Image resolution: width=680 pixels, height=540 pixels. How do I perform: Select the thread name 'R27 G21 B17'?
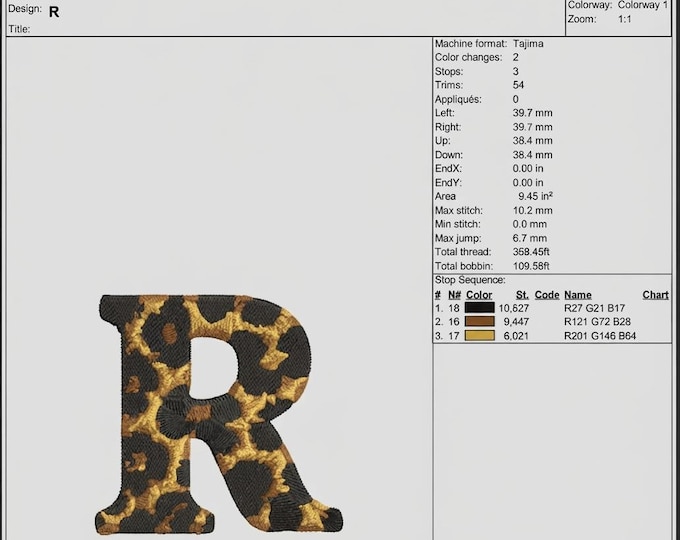point(594,308)
